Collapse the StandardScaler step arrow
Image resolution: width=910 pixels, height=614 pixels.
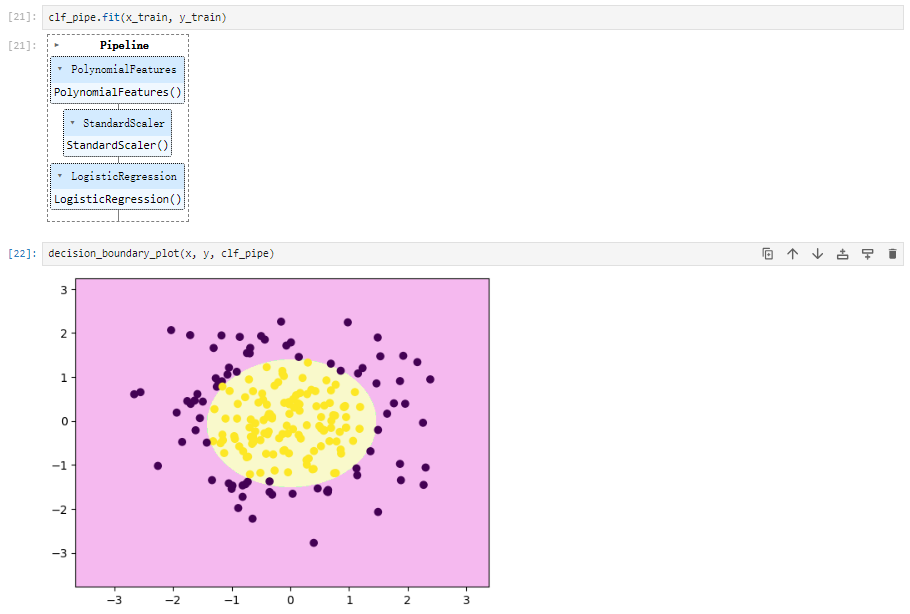[73, 122]
